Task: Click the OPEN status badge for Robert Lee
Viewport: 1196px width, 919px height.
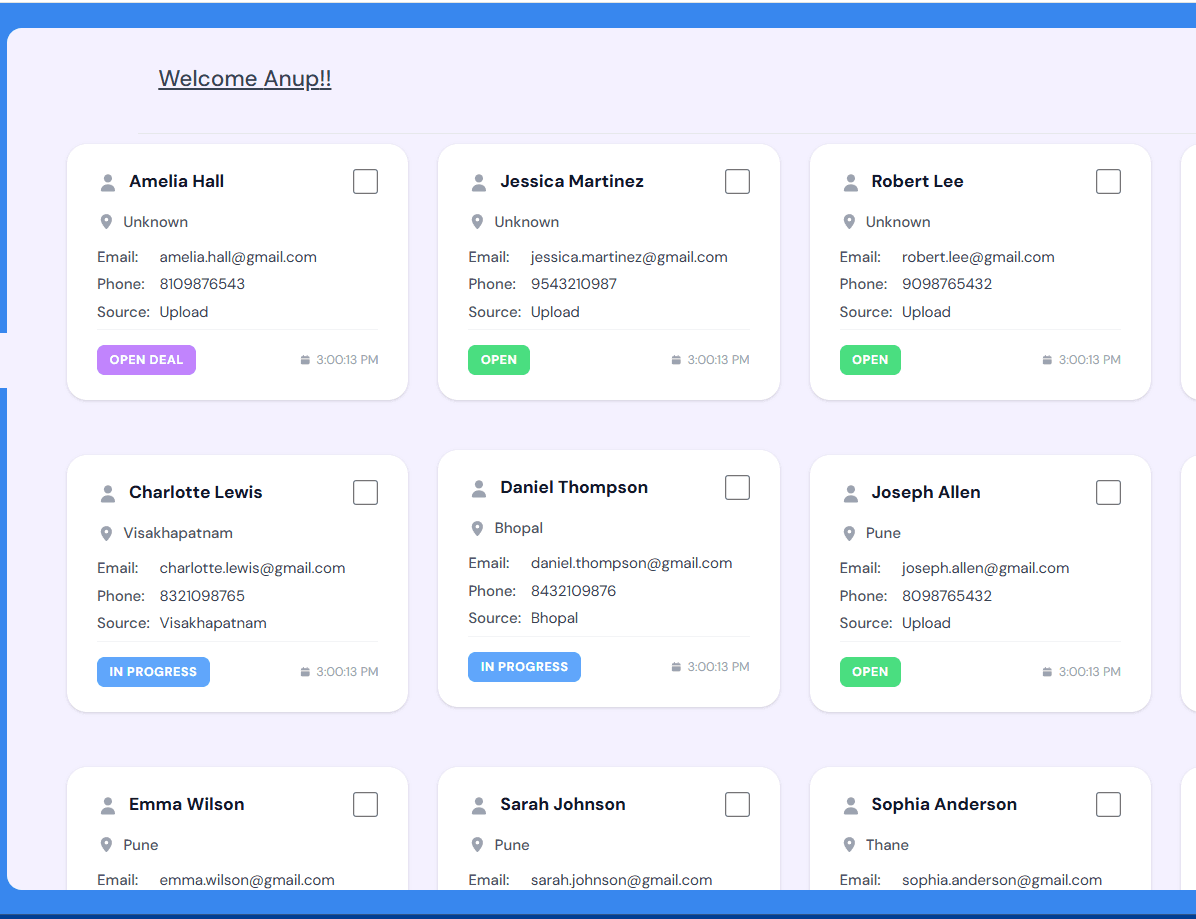Action: coord(870,359)
